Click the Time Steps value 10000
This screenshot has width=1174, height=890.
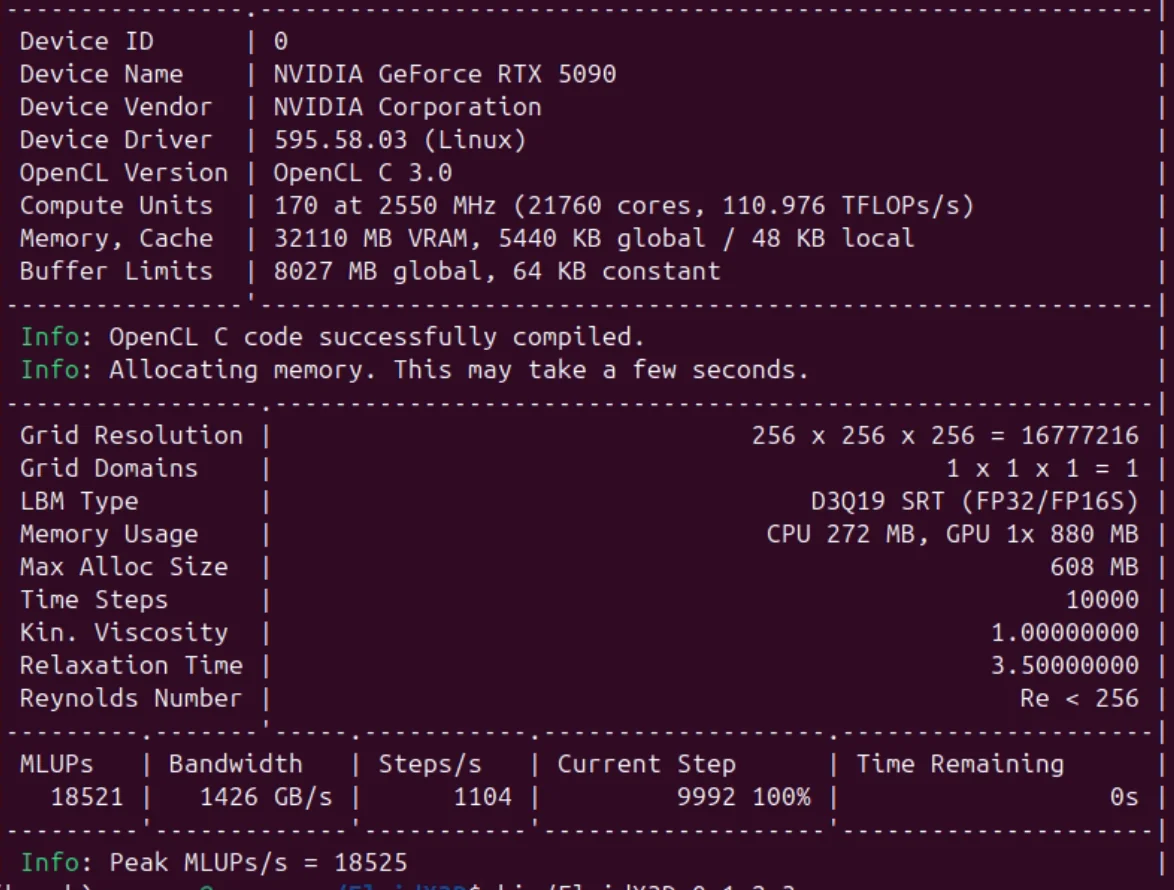pyautogui.click(x=1102, y=600)
